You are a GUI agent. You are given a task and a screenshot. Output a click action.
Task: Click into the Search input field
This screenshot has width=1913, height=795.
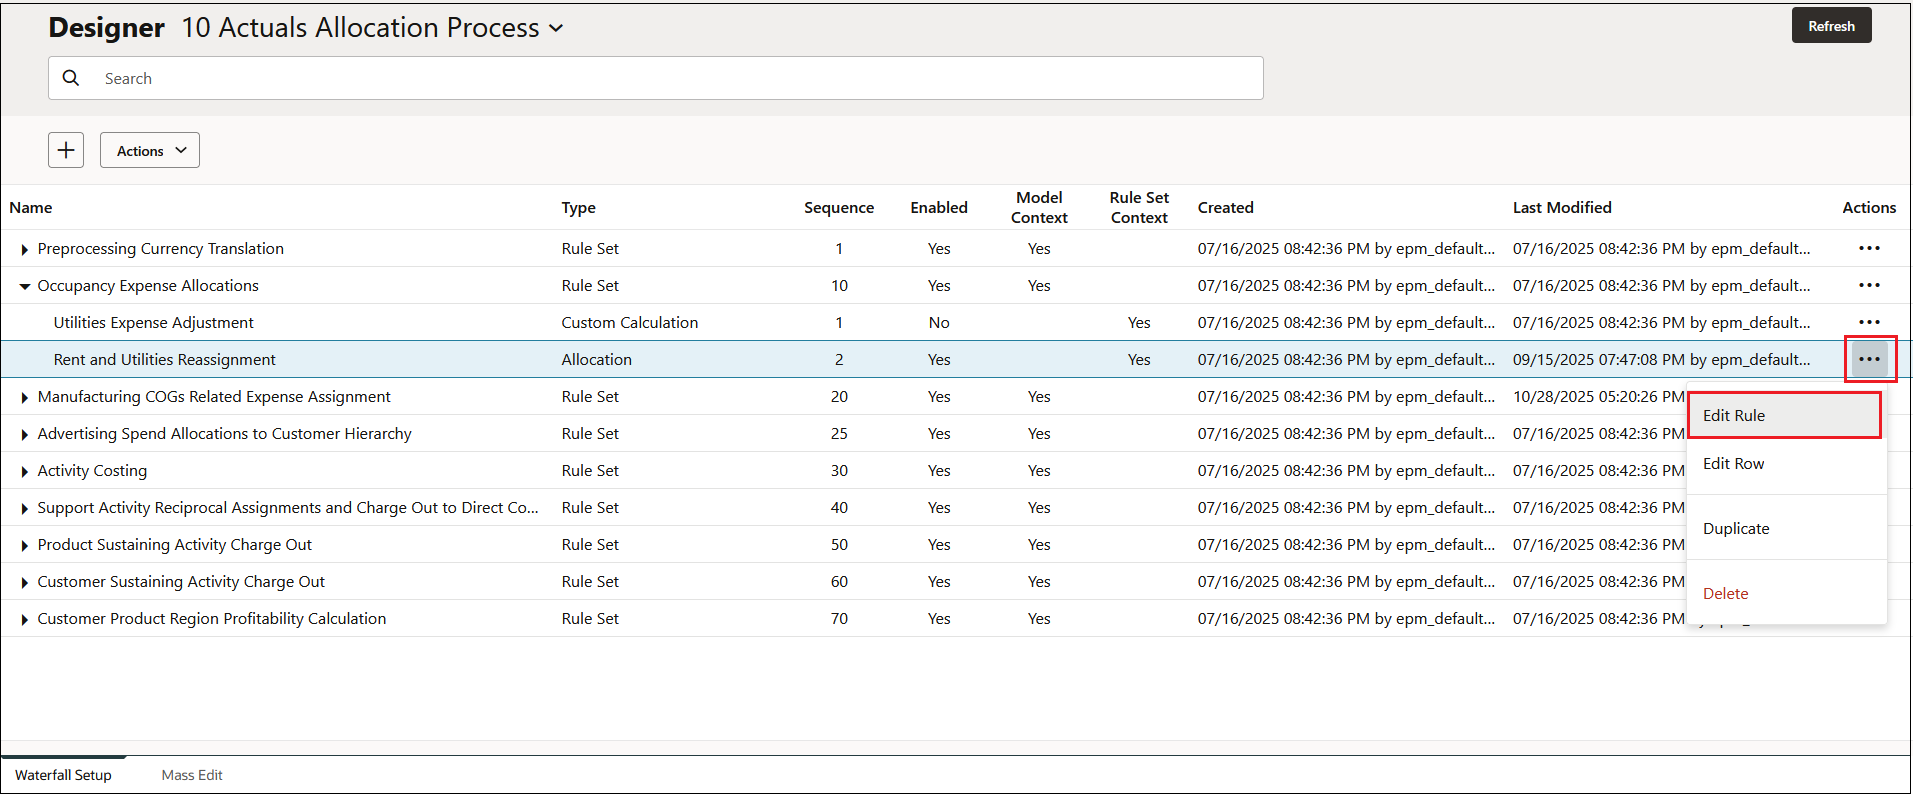(656, 78)
